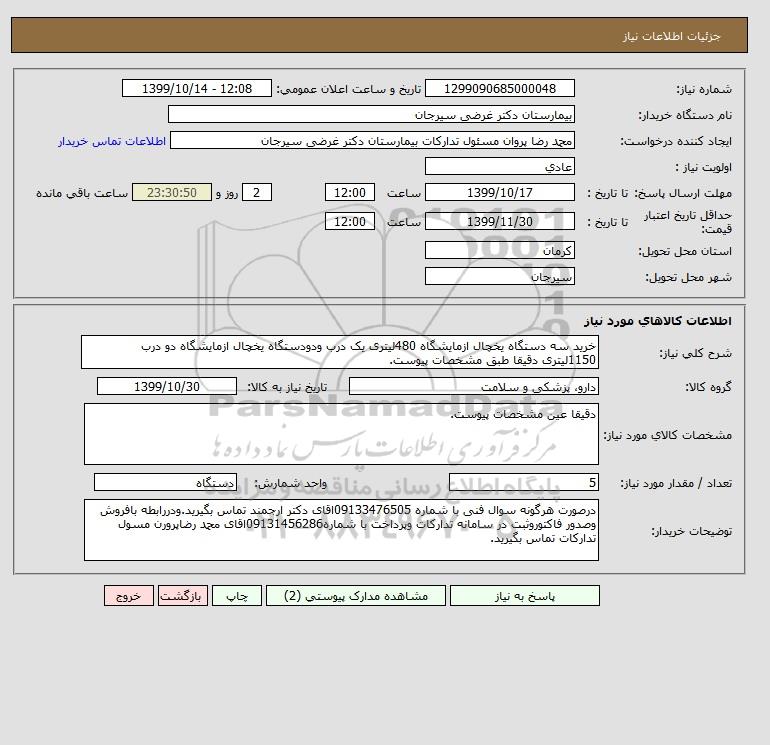Click response deadline date 1399/10/17
Viewport: 770px width, 745px height.
[499, 193]
